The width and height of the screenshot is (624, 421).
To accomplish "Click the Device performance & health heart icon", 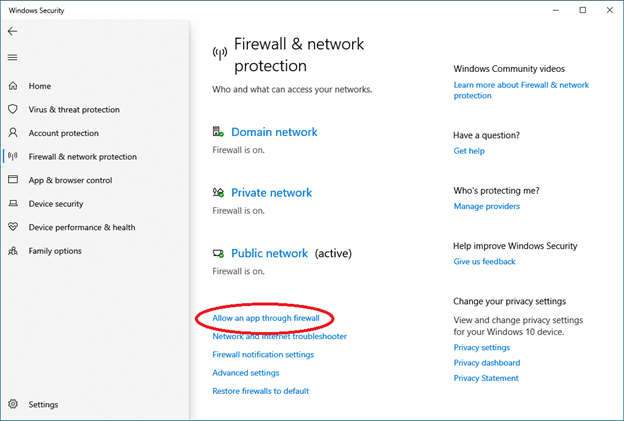I will 13,227.
